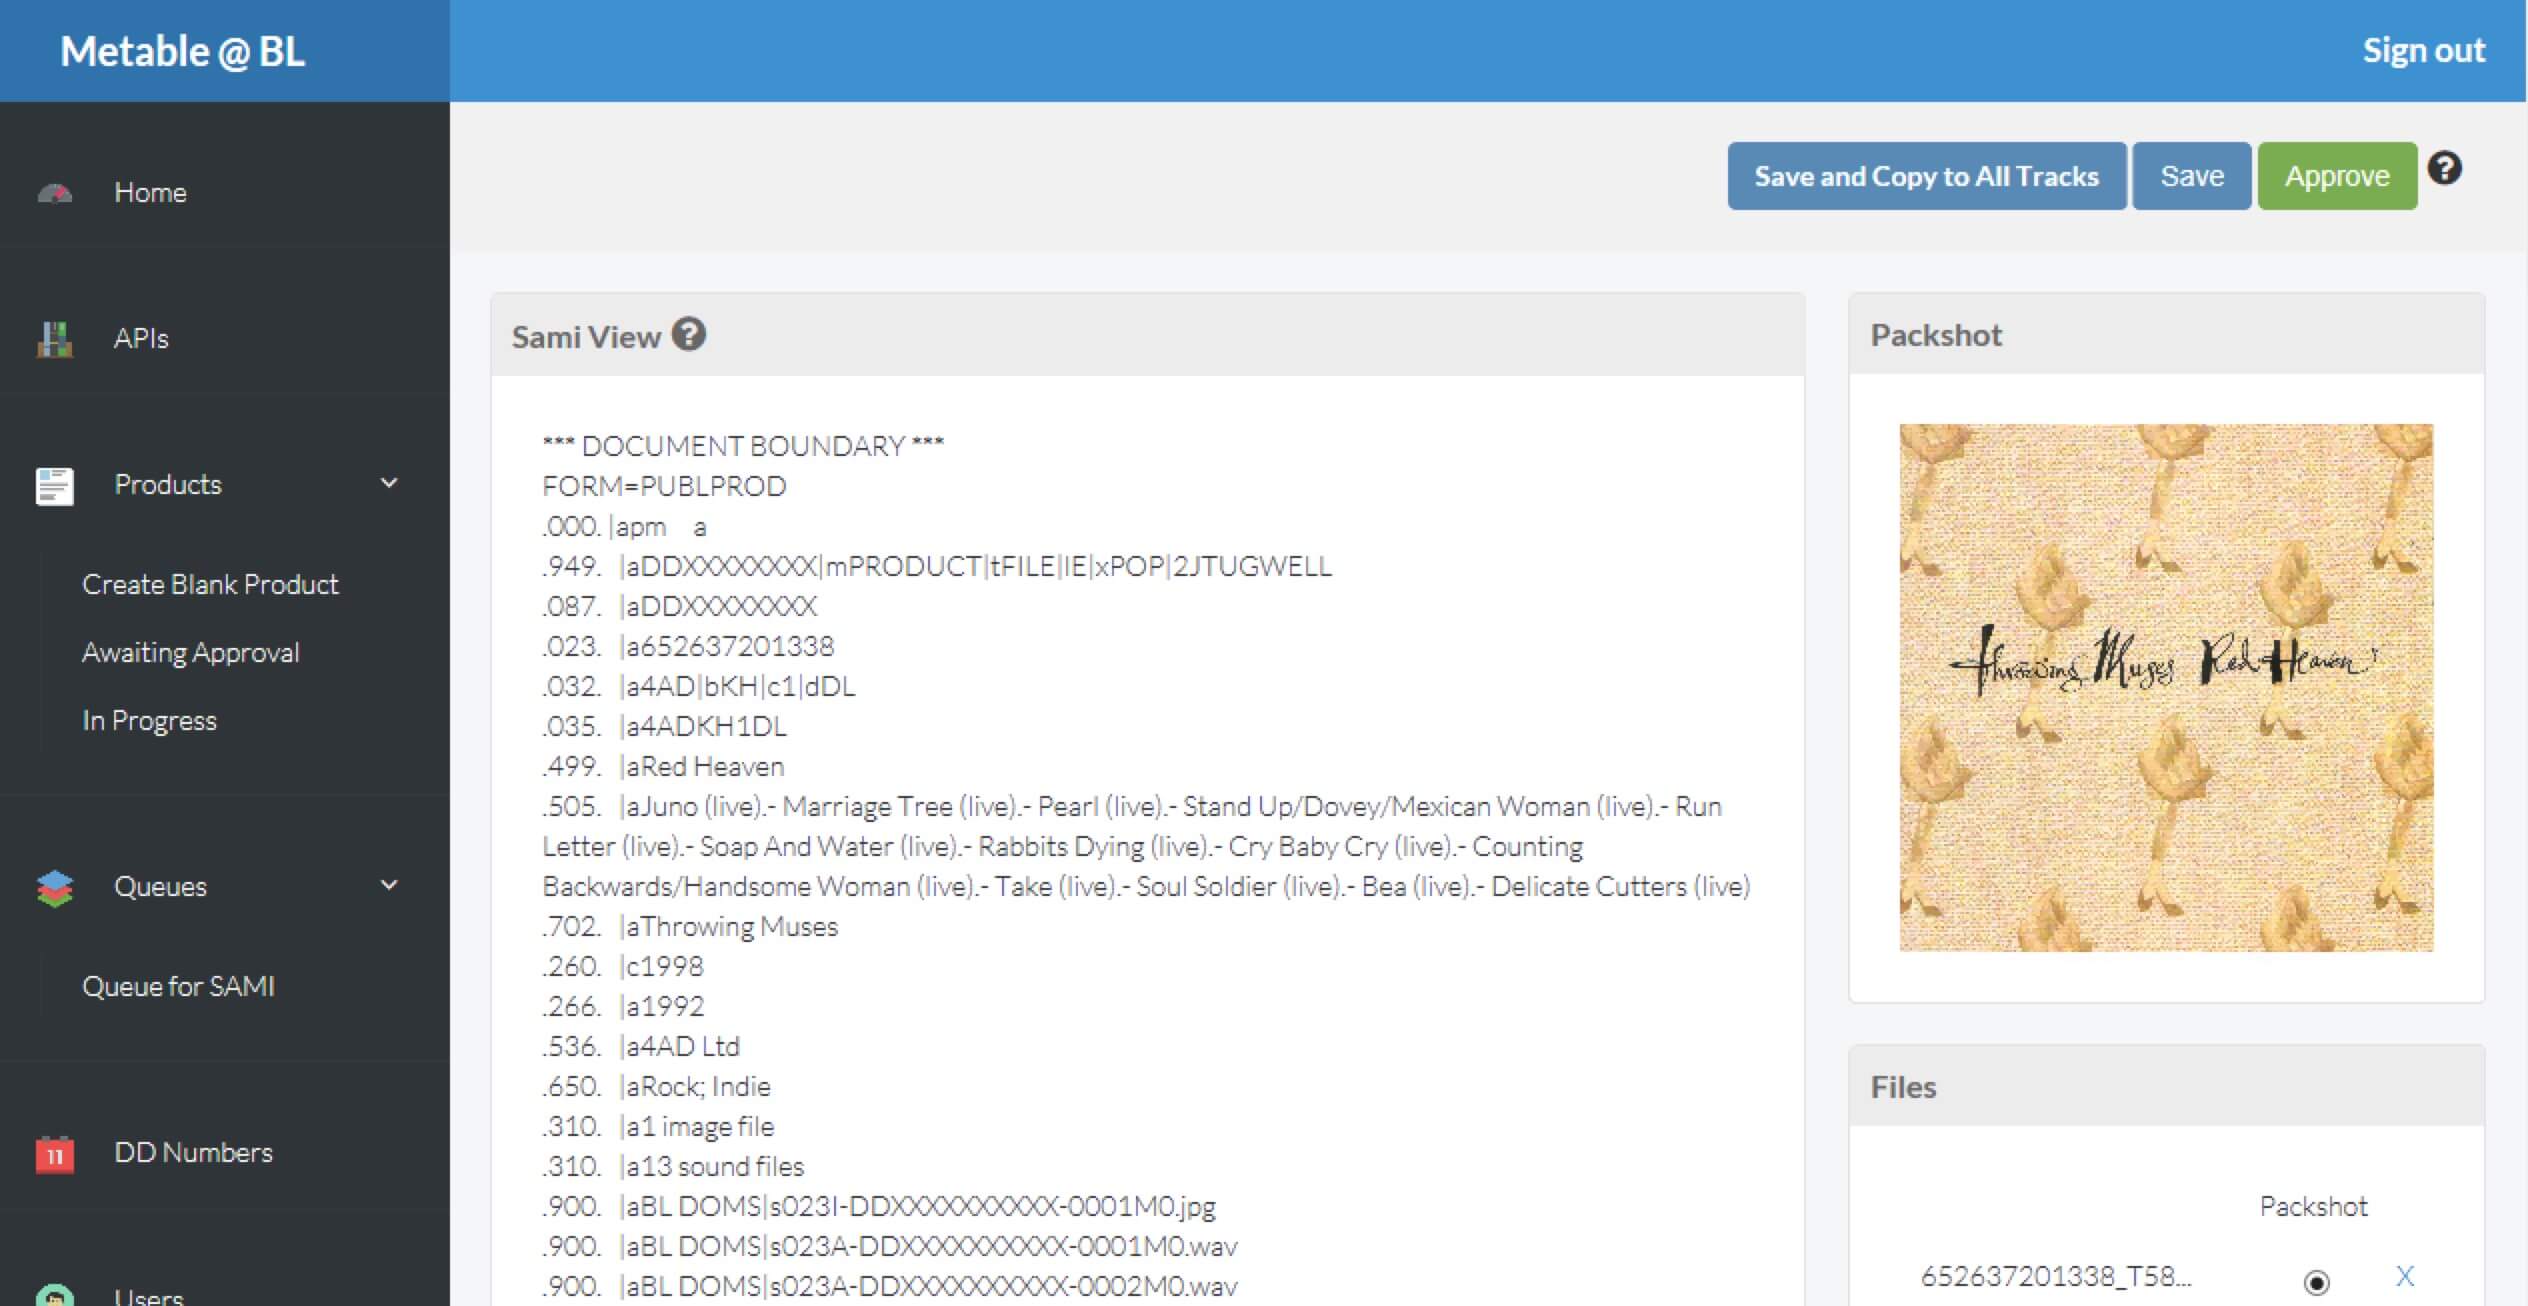Open Sami View help question mark
The image size is (2528, 1306).
[x=689, y=334]
